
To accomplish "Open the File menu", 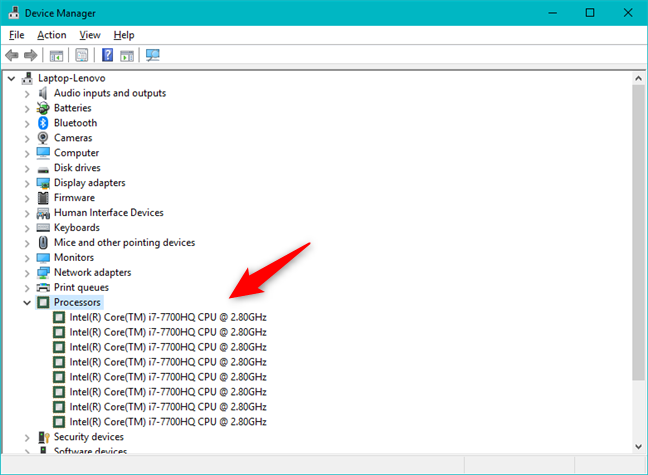I will (17, 35).
